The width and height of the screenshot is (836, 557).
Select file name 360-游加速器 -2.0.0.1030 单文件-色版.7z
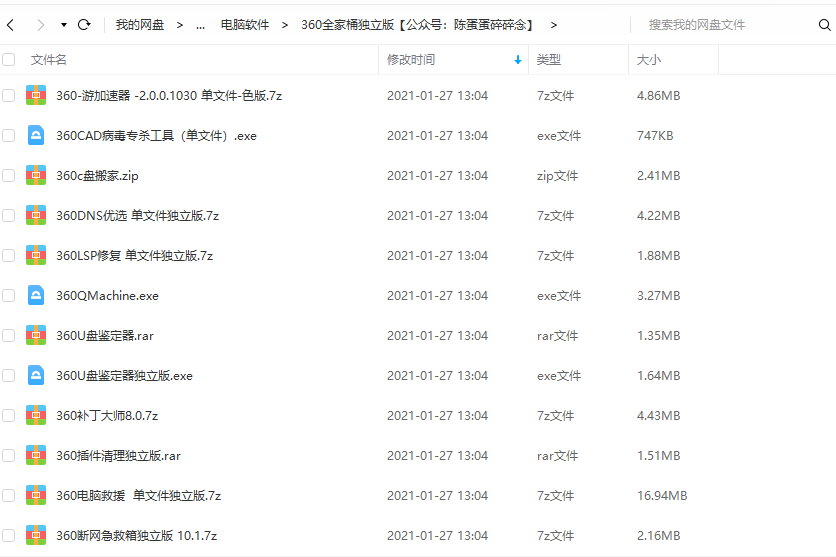point(169,95)
